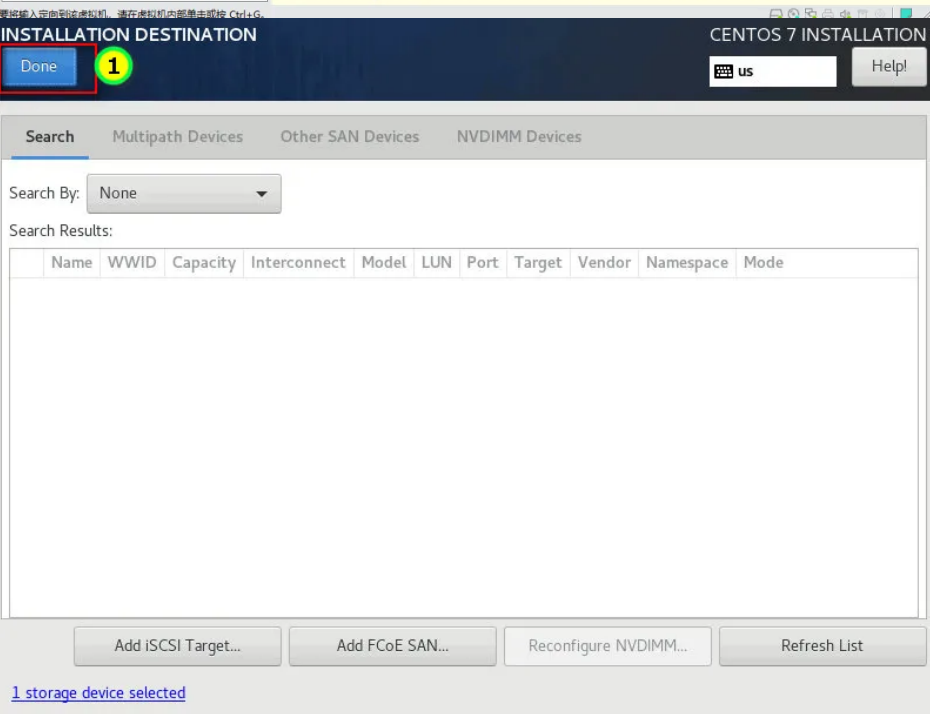941x719 pixels.
Task: Click the Target column header
Action: click(538, 263)
